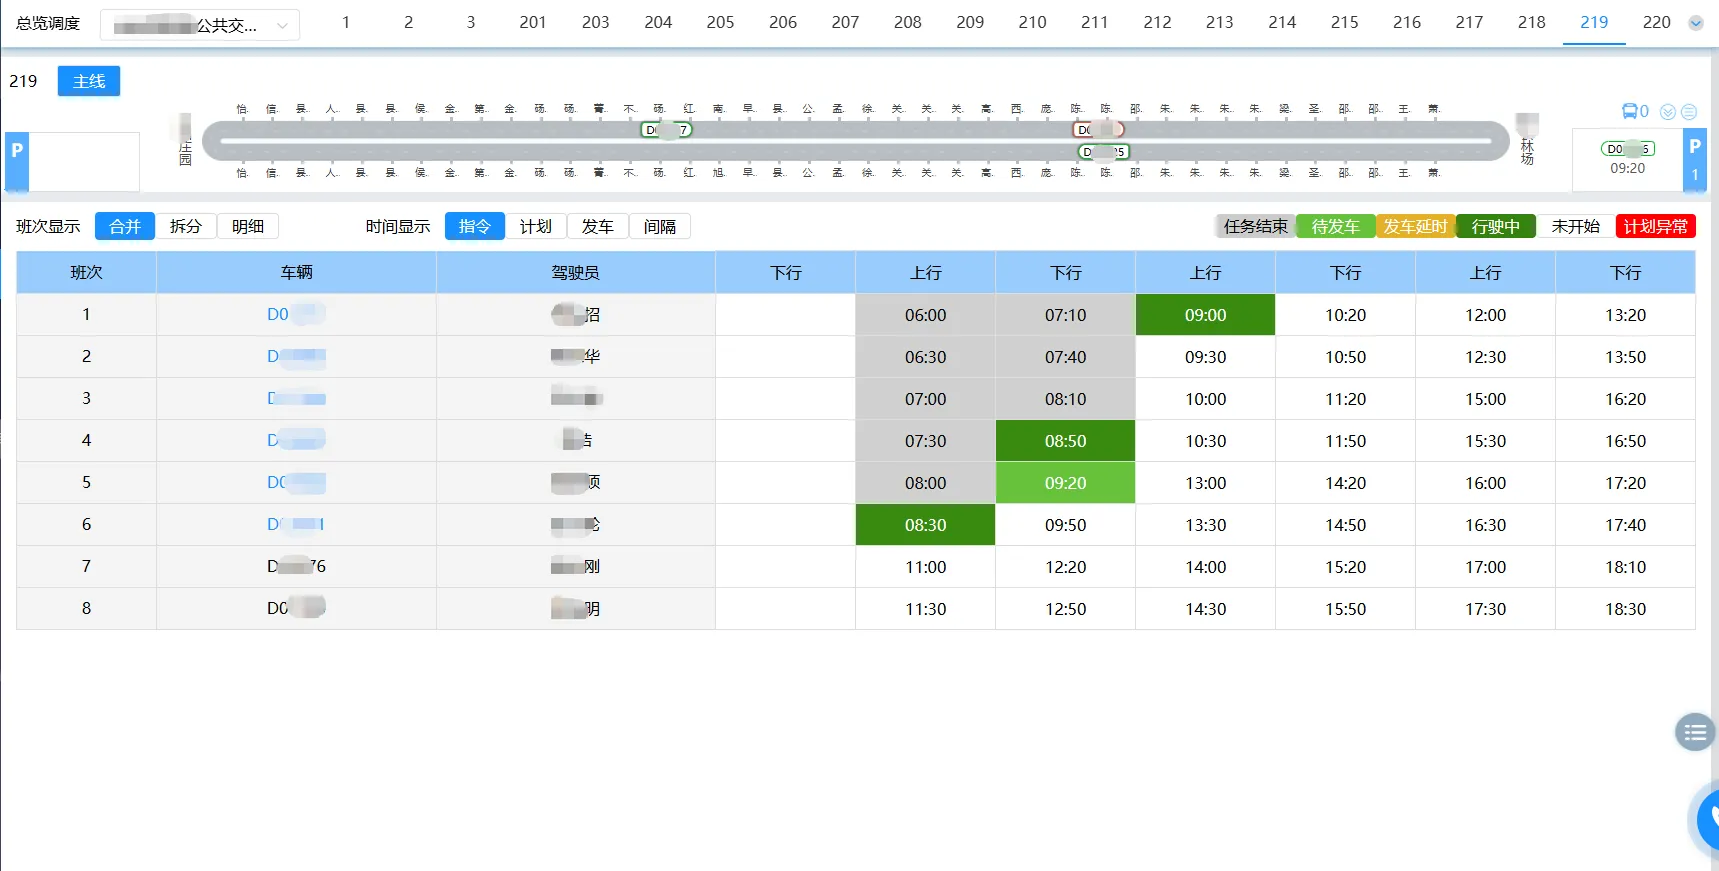1719x871 pixels.
Task: Switch to route tab 205
Action: pyautogui.click(x=720, y=22)
